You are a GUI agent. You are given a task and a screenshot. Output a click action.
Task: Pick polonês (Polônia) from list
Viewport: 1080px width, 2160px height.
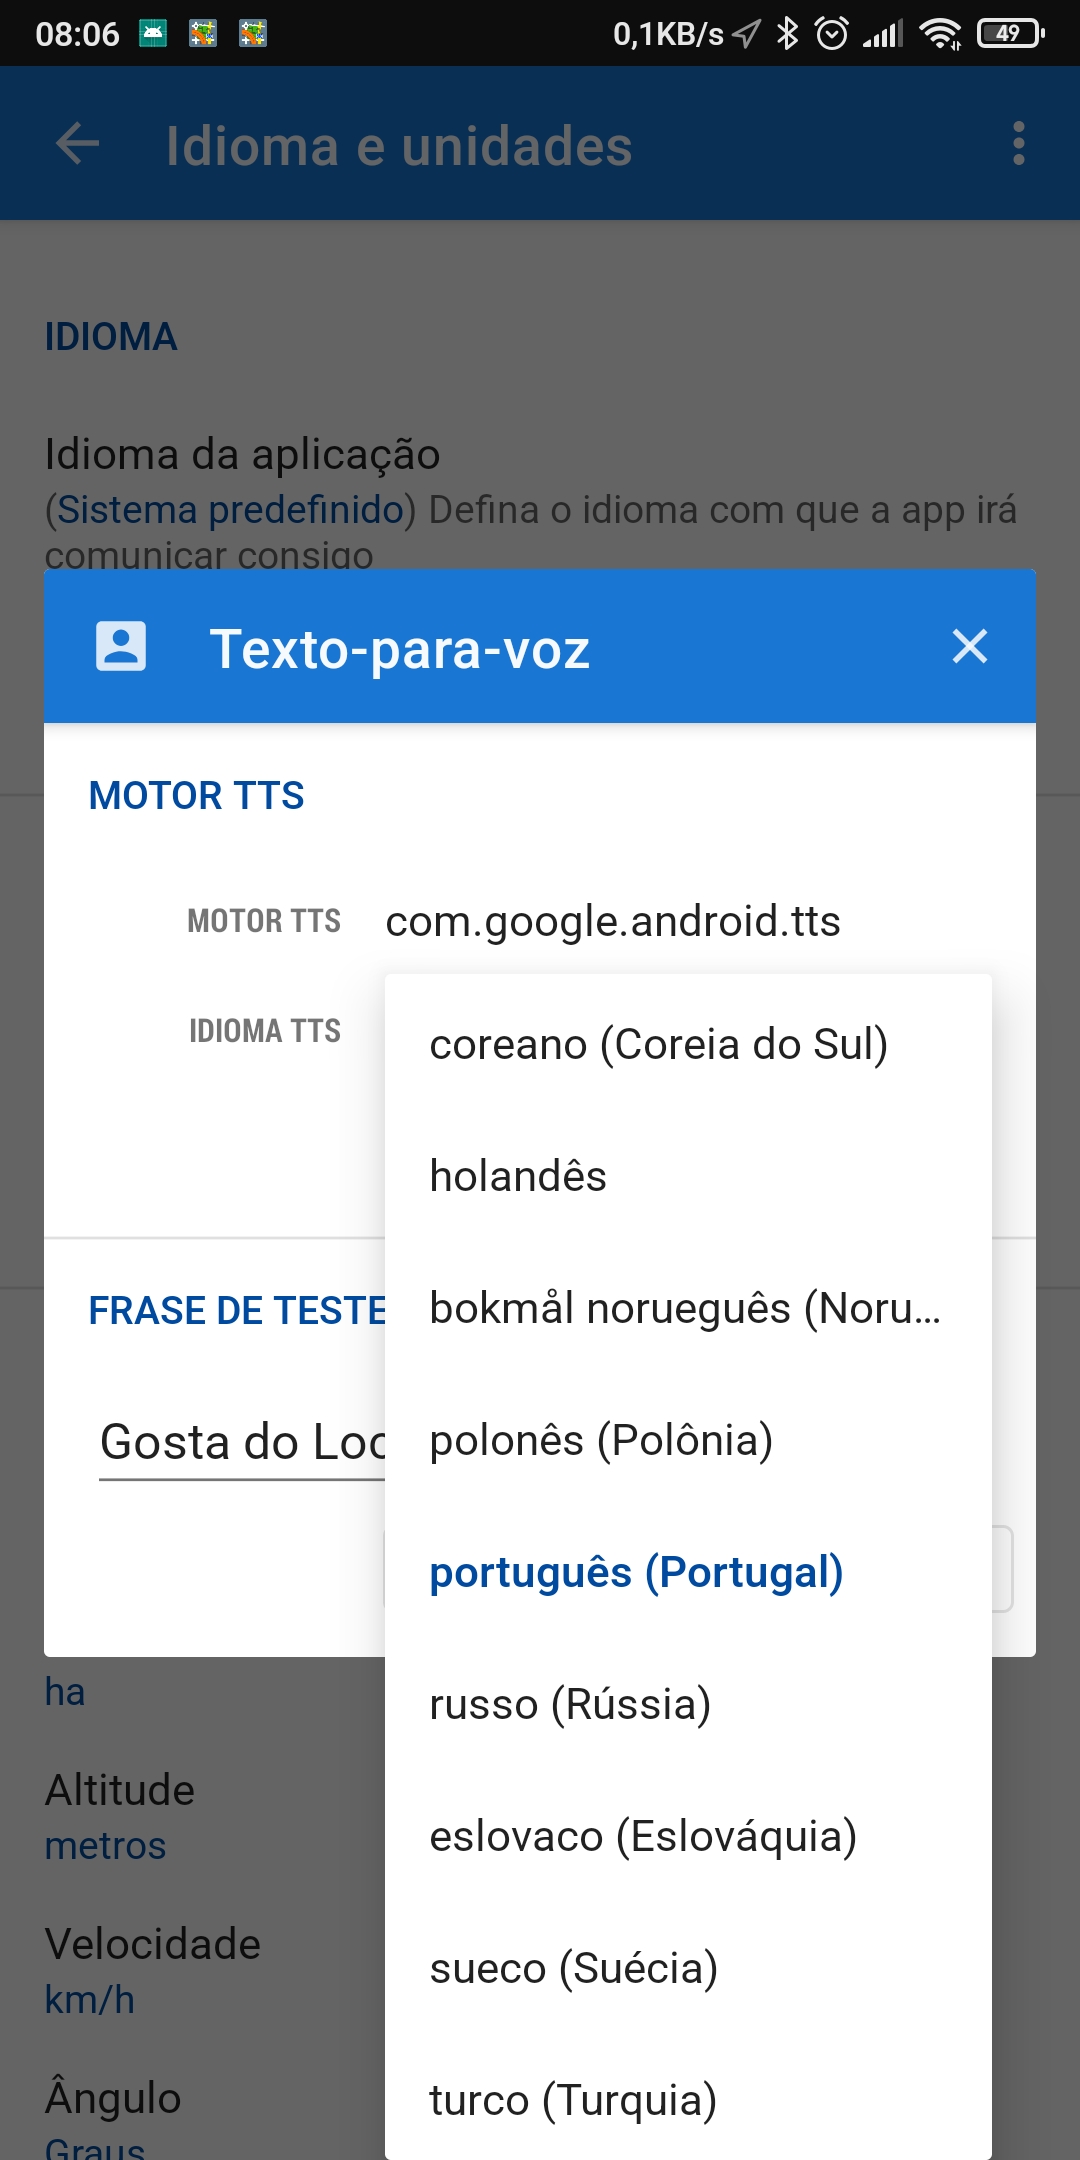pos(601,1440)
